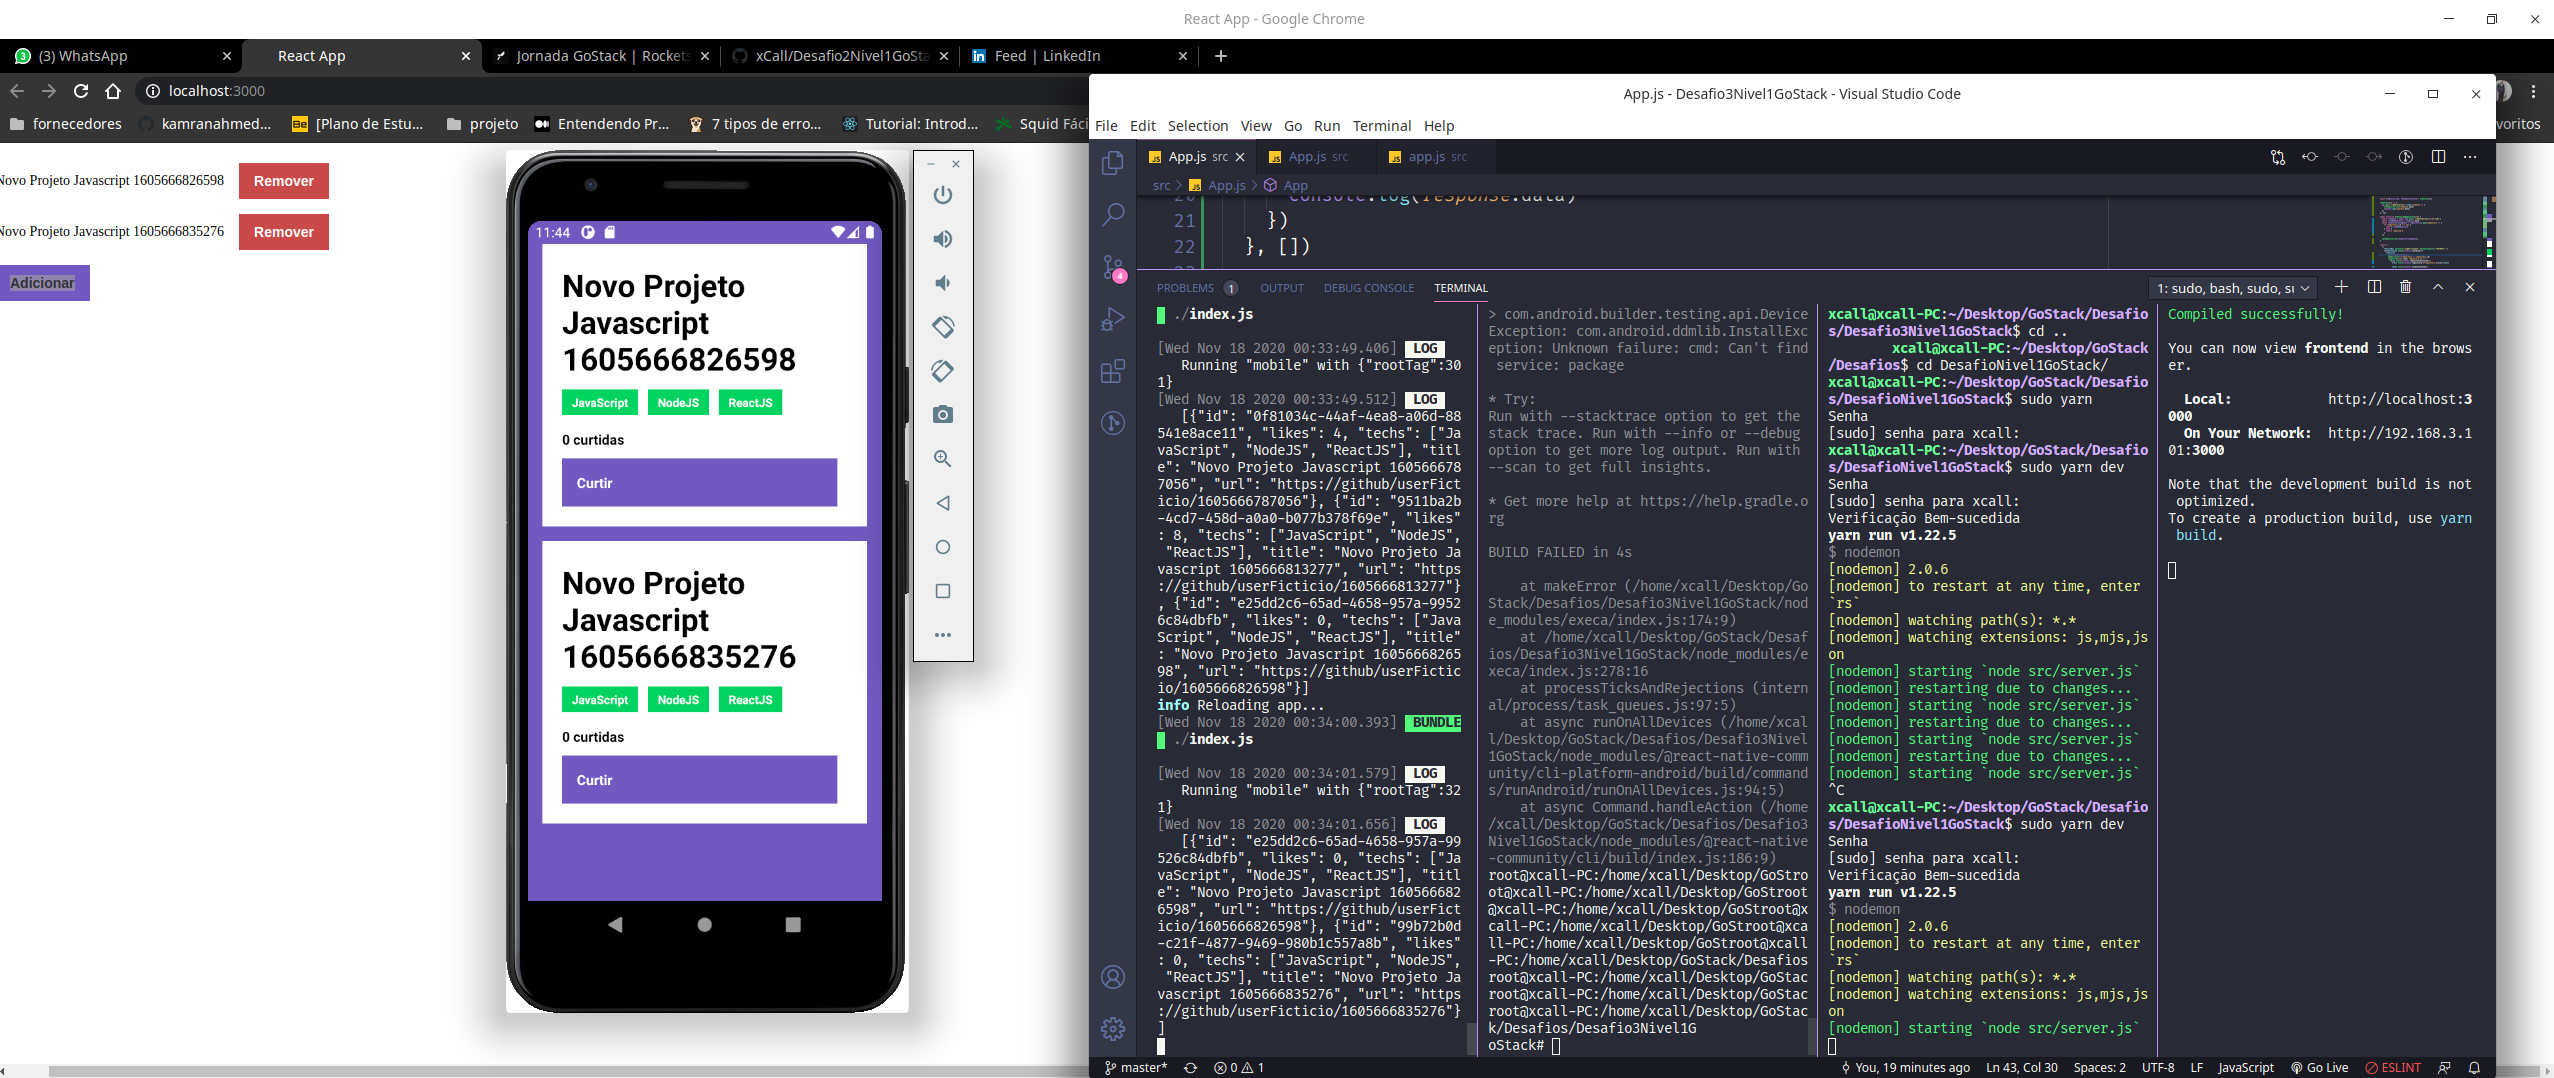Viewport: 2554px width, 1078px height.
Task: Open the Explorer view in VS Code sidebar
Action: (x=1113, y=162)
